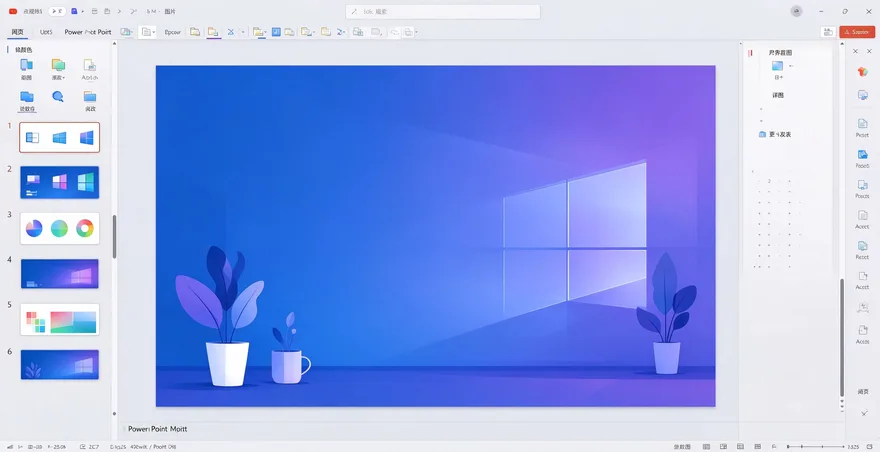Viewport: 880px width, 452px height.
Task: Click the orange button at top right
Action: click(857, 32)
